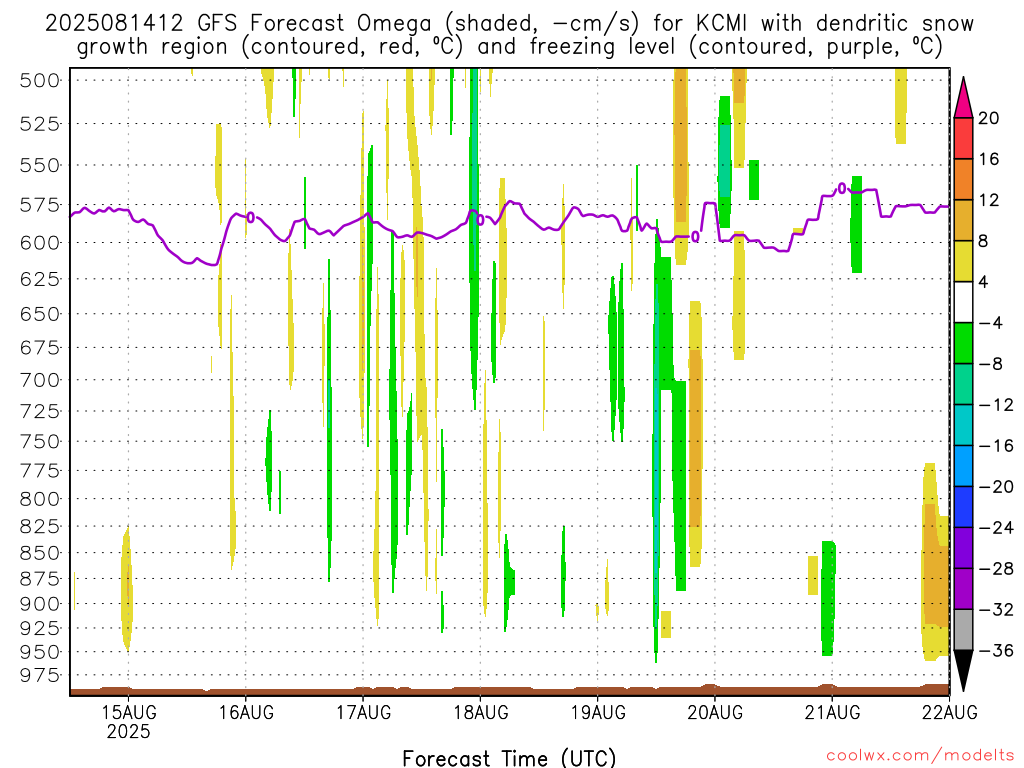
Task: Click the 21AUG date axis label
Action: [832, 712]
